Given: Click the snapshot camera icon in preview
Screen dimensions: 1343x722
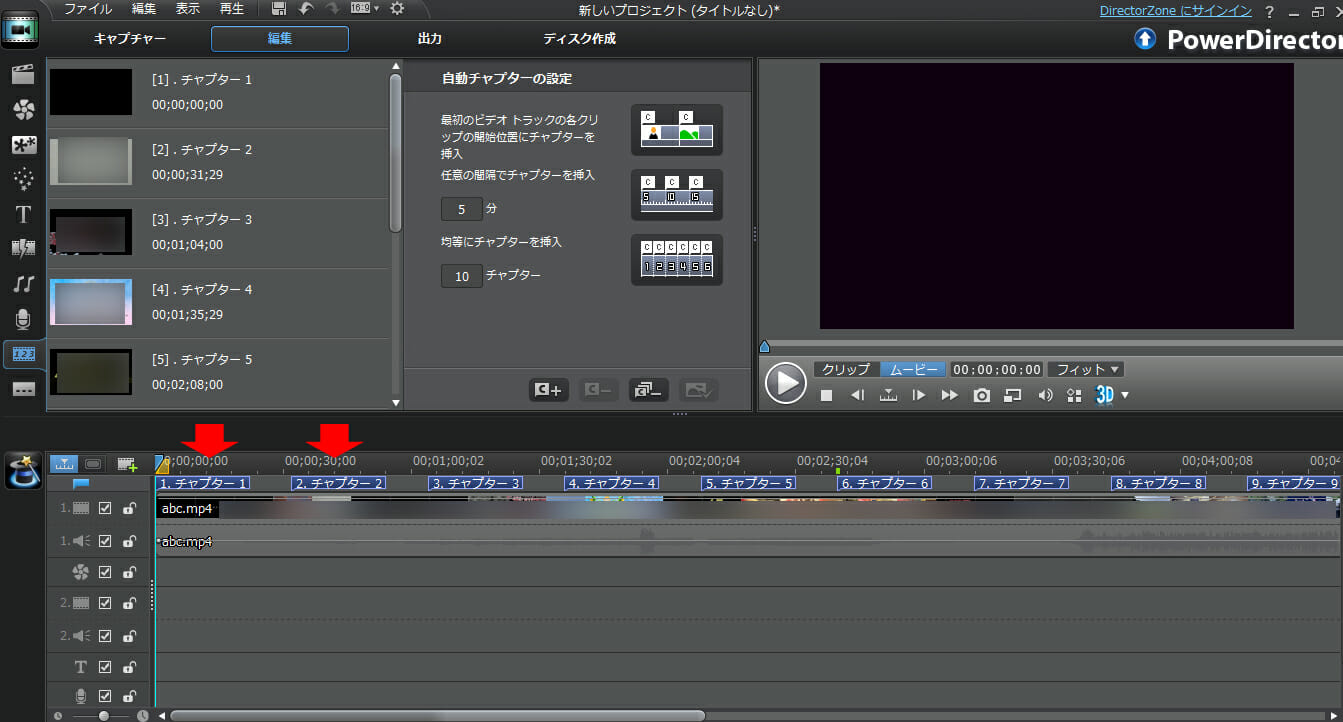Looking at the screenshot, I should coord(982,395).
